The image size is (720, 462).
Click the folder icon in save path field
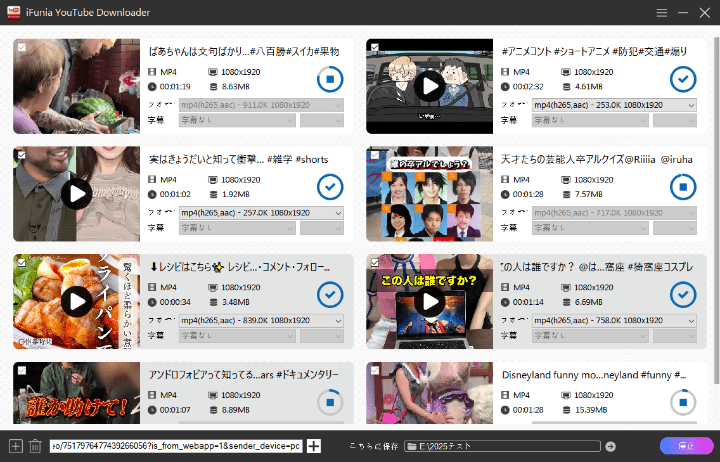tap(411, 446)
